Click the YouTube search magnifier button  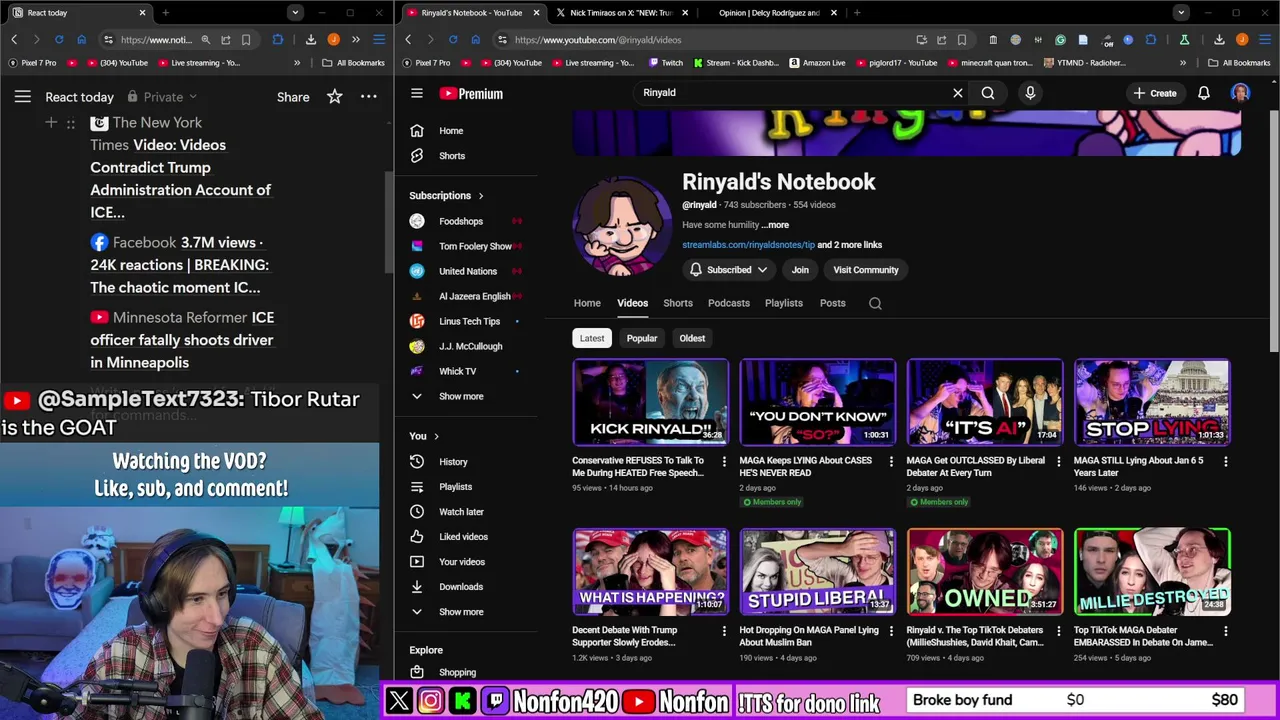(x=988, y=93)
